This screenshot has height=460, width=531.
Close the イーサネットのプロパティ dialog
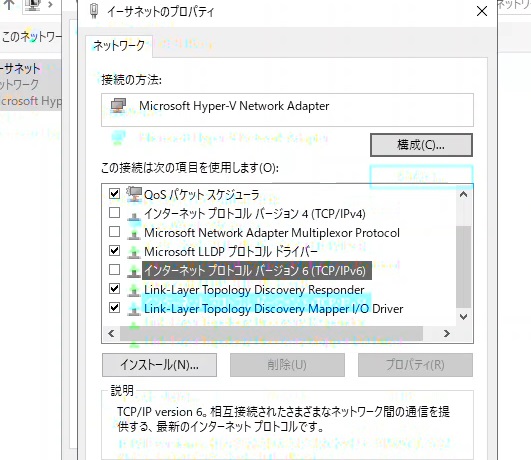(x=482, y=11)
